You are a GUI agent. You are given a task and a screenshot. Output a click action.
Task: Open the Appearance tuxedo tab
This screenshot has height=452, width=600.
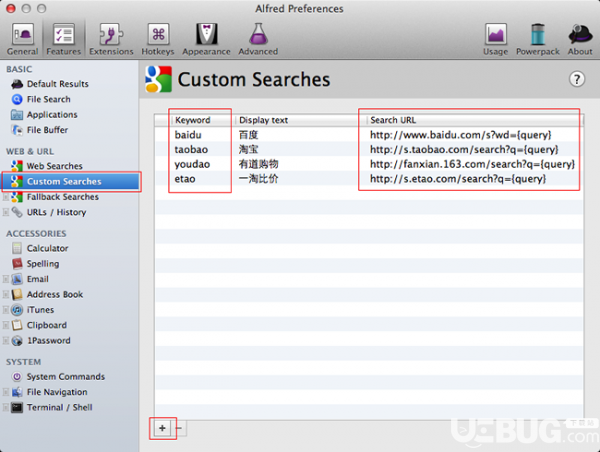(206, 39)
